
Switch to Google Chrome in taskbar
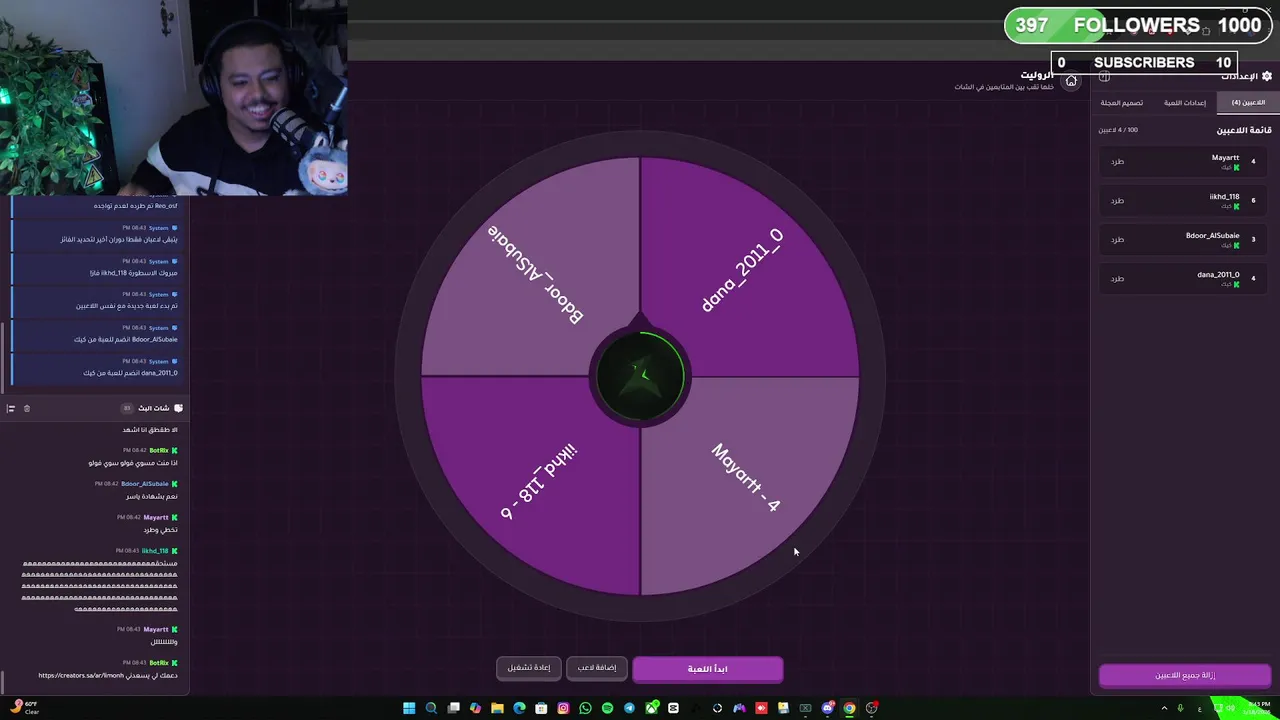pos(849,708)
